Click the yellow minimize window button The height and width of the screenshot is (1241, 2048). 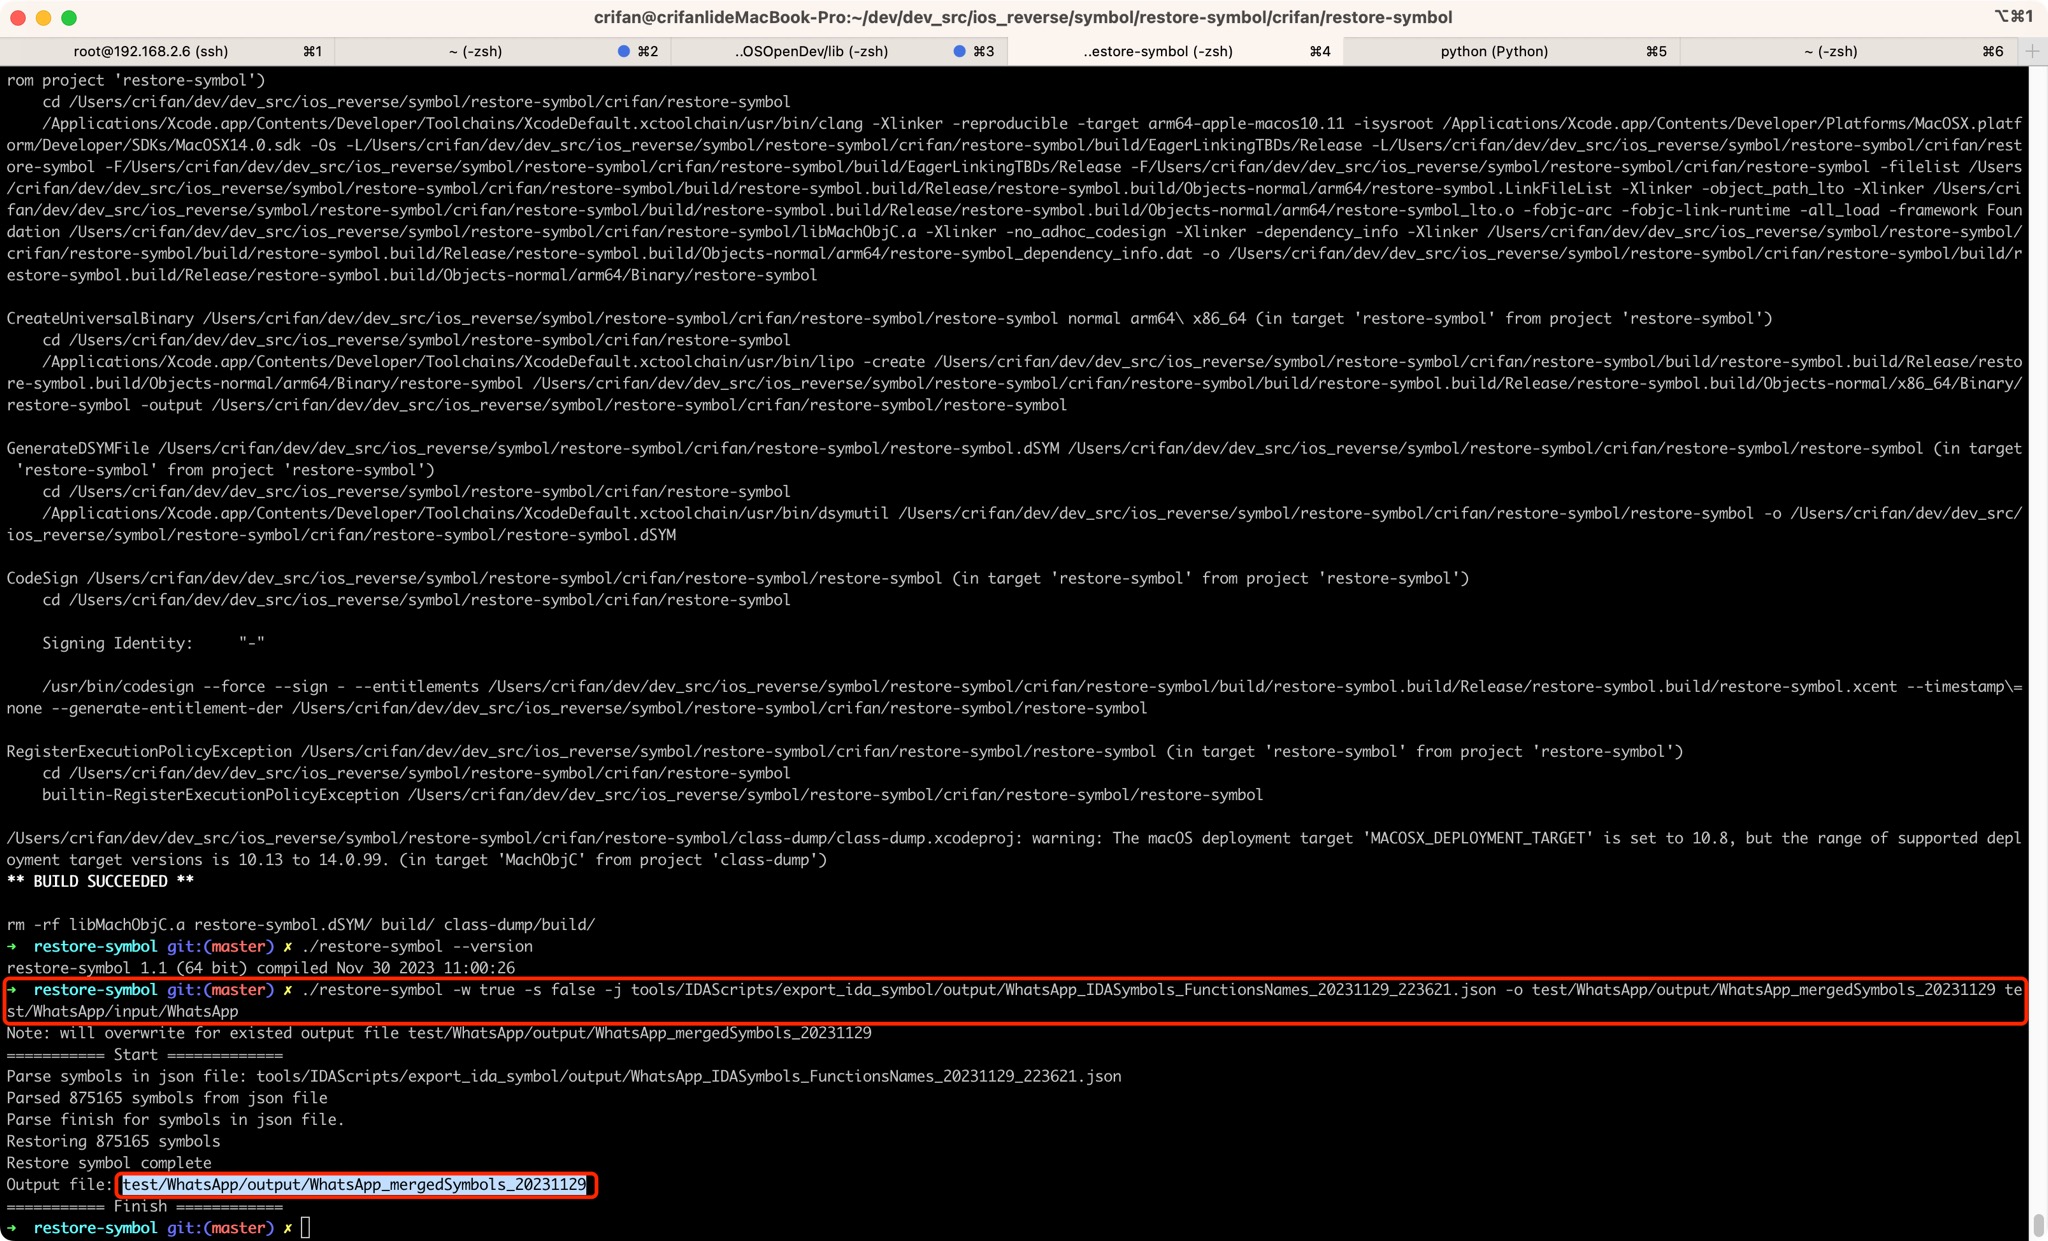pyautogui.click(x=43, y=17)
